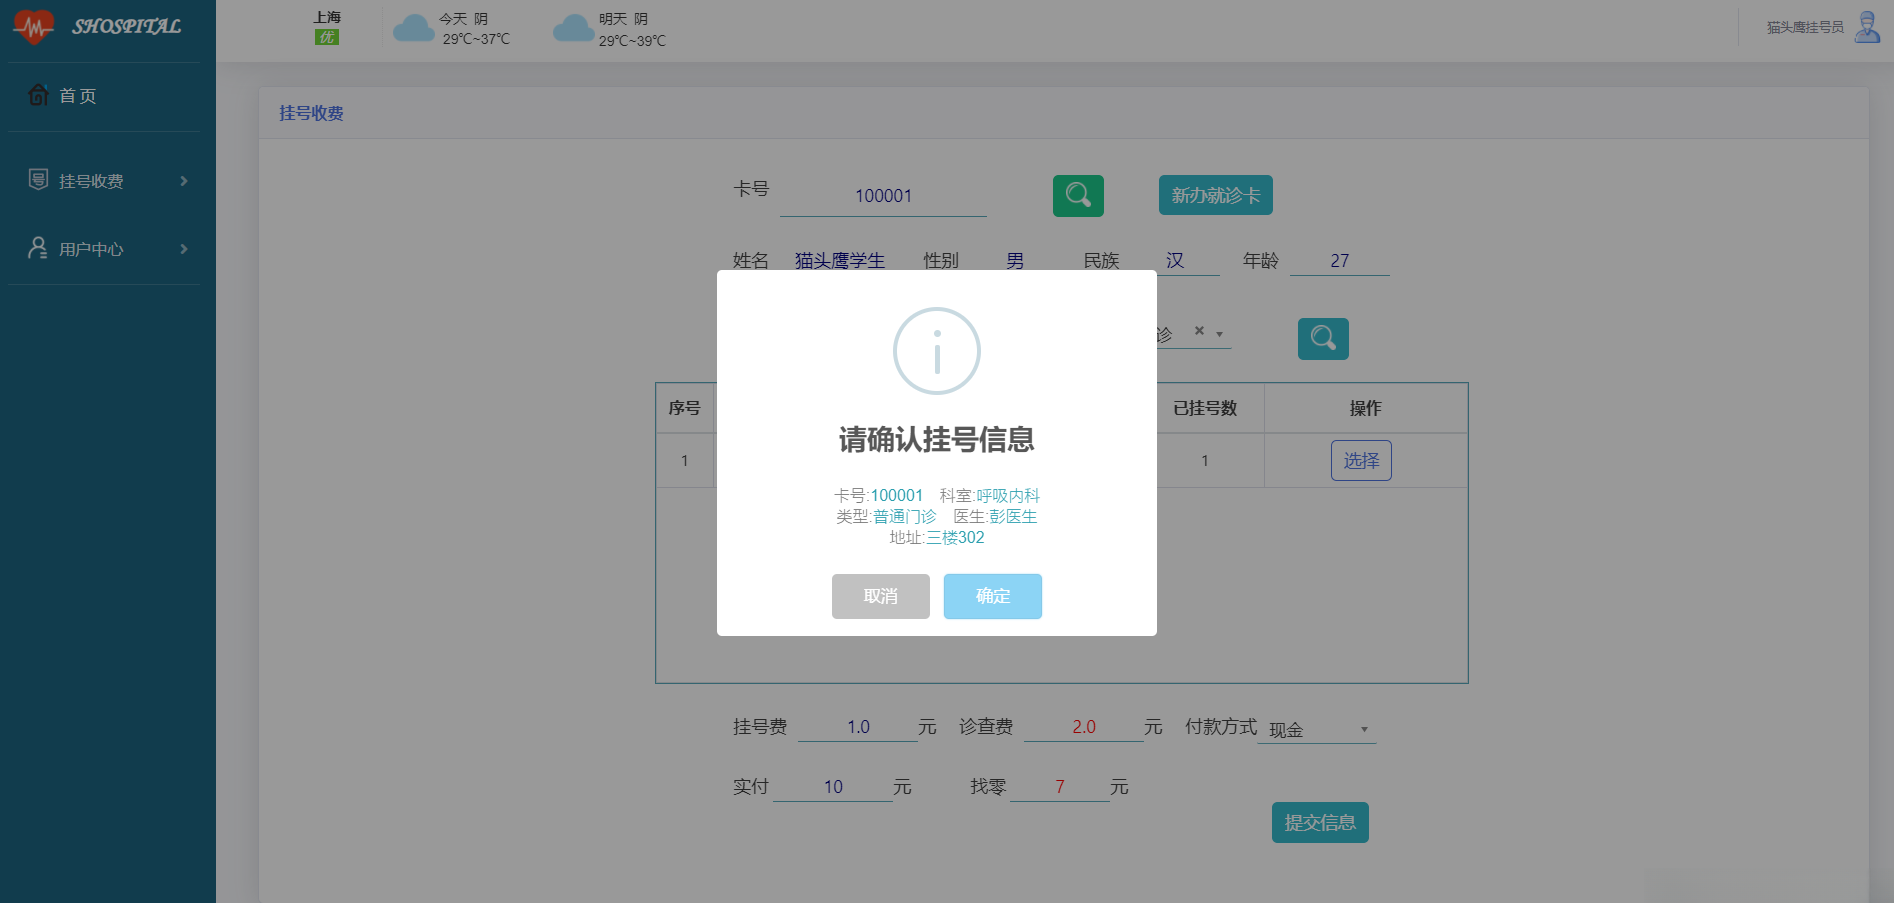
Task: Click the 上海 city label
Action: [x=327, y=17]
